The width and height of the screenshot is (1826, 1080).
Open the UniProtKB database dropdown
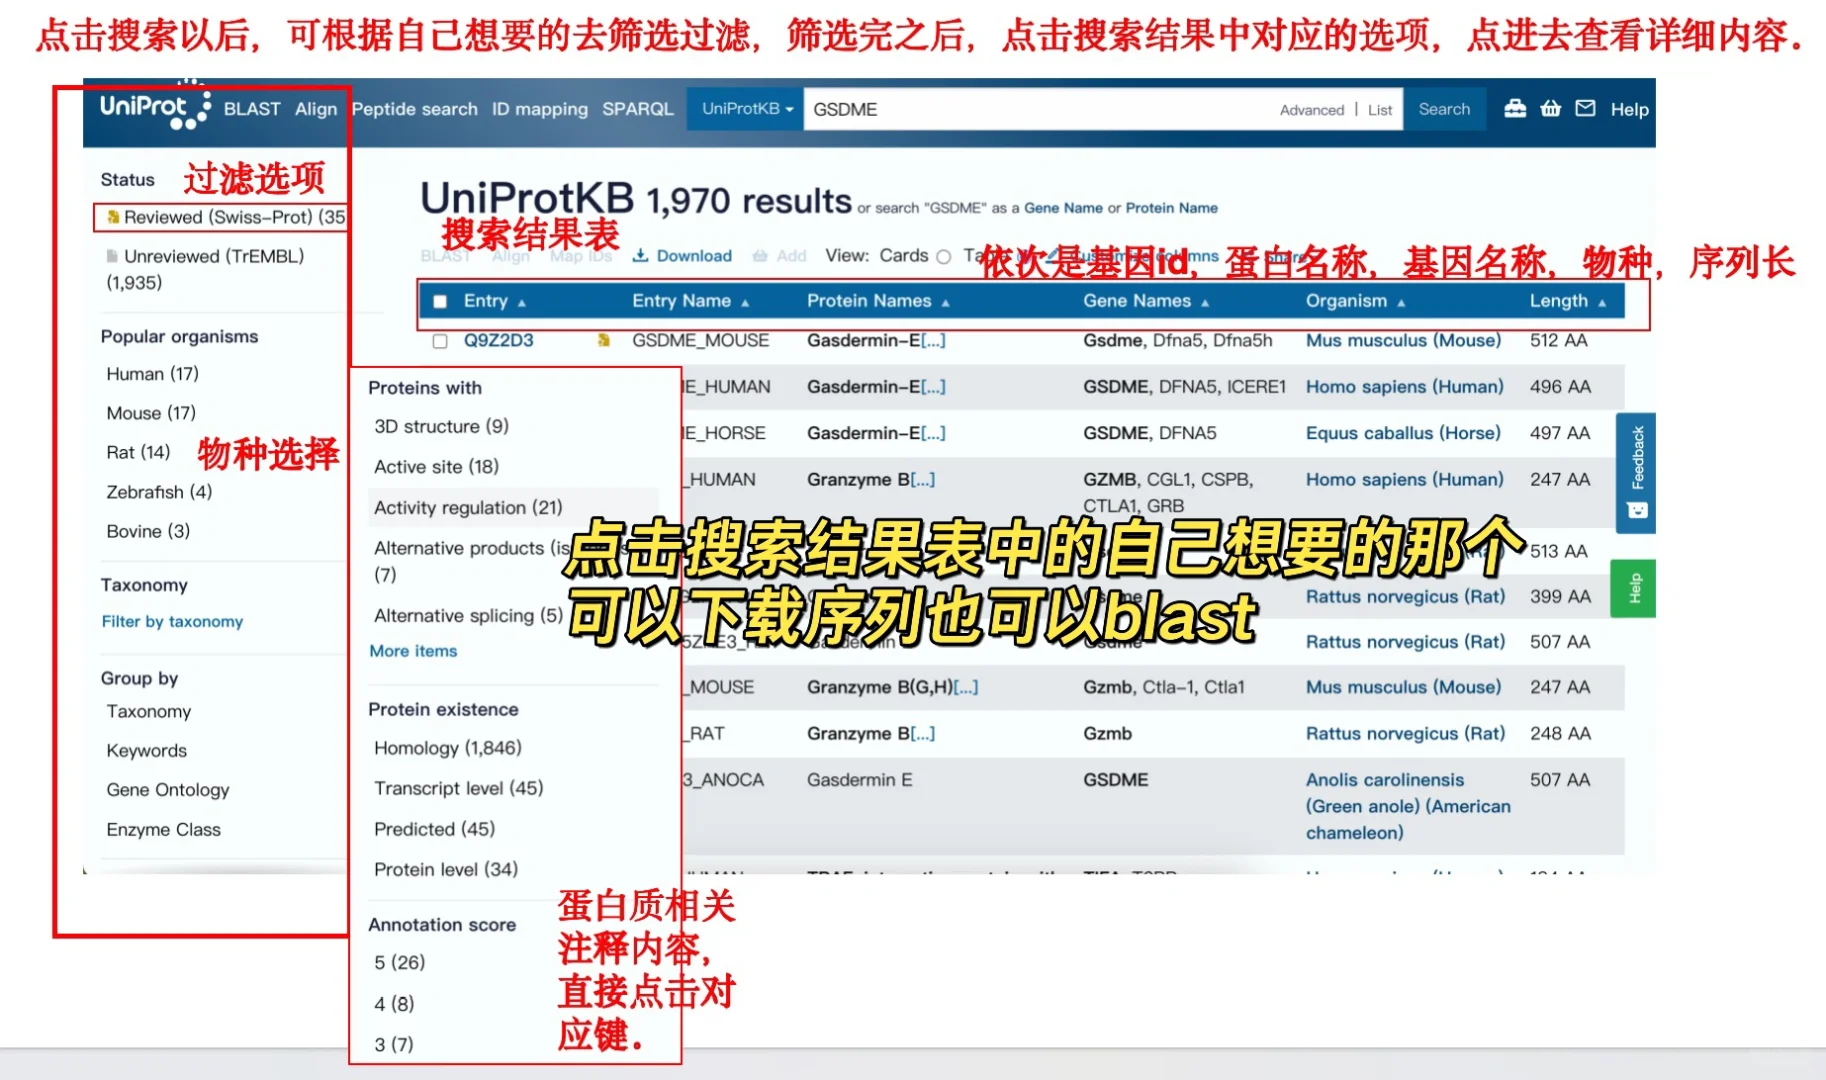coord(747,109)
